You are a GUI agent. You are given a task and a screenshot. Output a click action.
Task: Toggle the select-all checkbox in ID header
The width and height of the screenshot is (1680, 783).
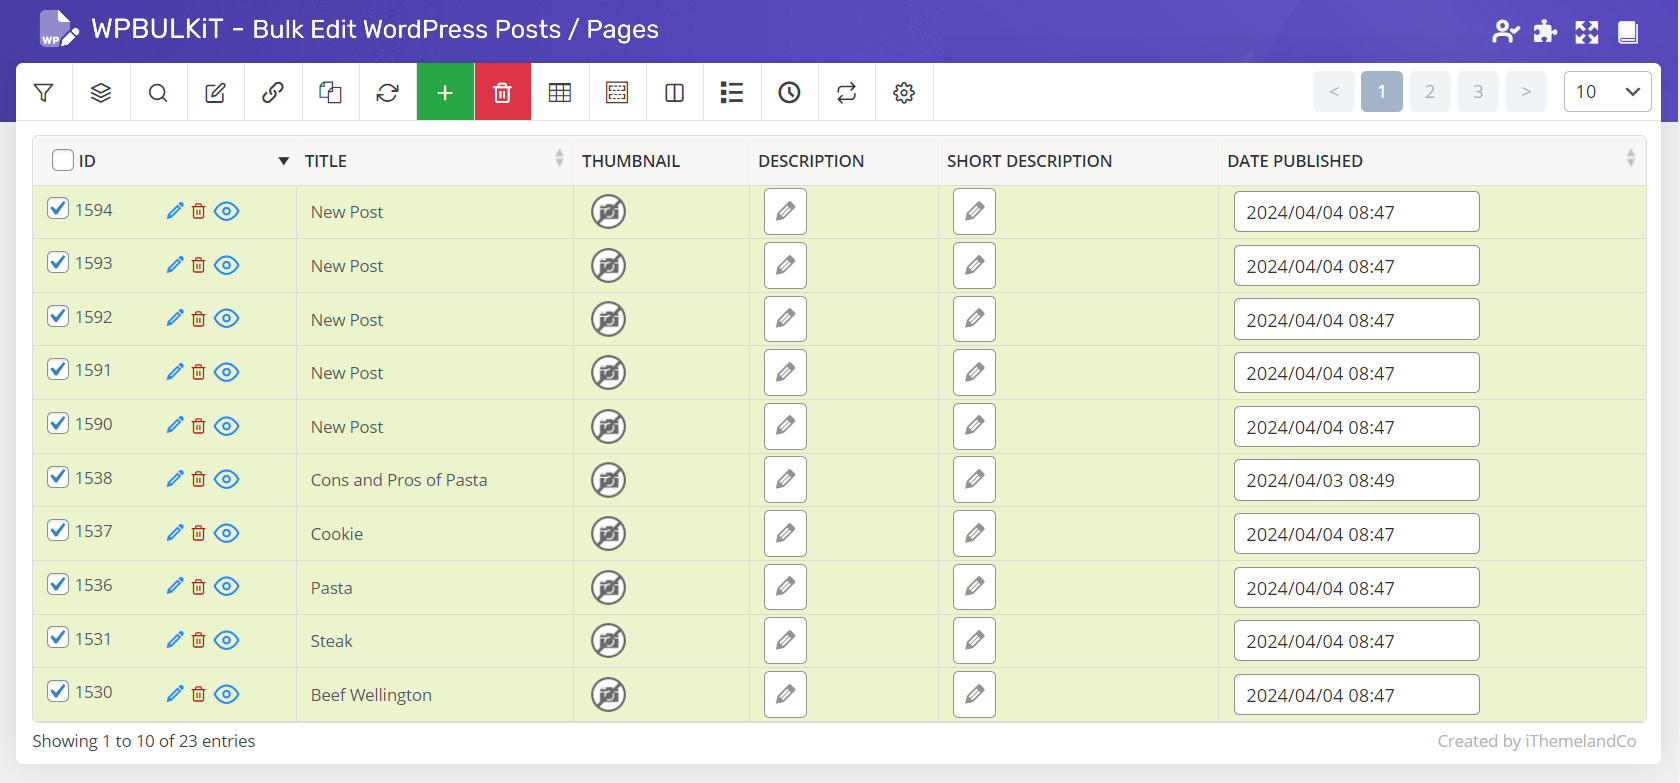63,160
